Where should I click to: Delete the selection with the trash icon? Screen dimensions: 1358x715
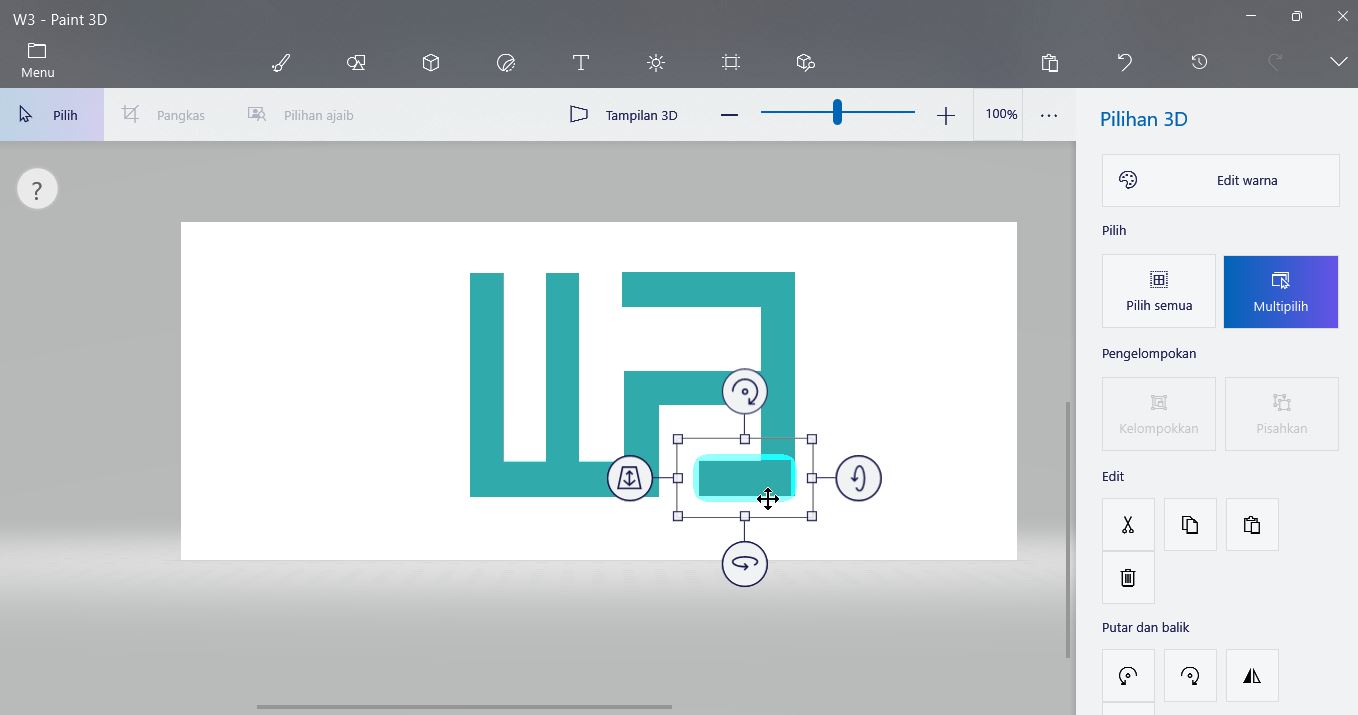pyautogui.click(x=1128, y=578)
